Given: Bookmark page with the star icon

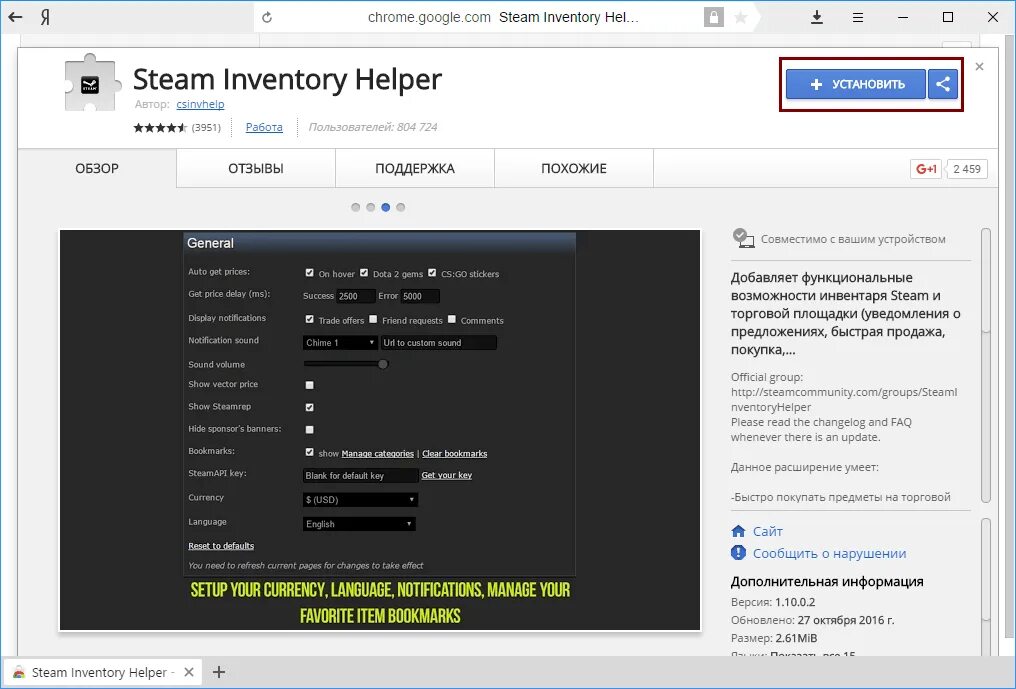Looking at the screenshot, I should click(740, 18).
